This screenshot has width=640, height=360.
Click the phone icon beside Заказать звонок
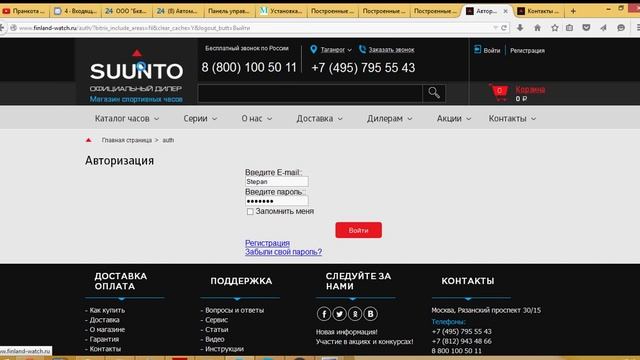click(x=362, y=49)
